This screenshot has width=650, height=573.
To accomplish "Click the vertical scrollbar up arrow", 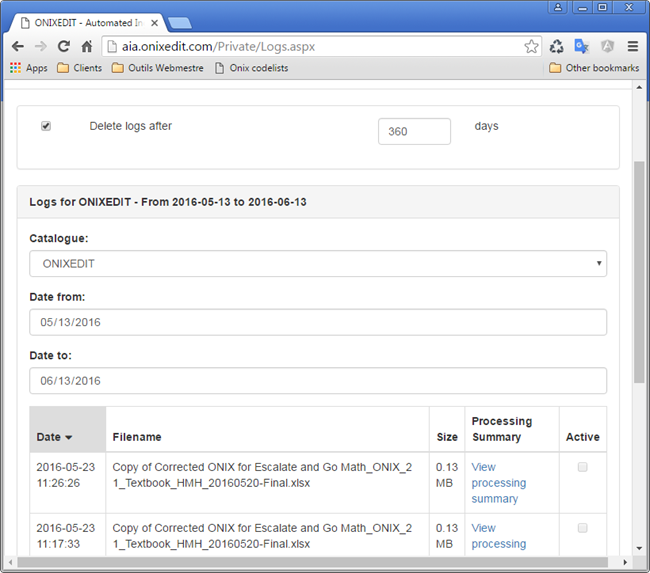I will 639,87.
